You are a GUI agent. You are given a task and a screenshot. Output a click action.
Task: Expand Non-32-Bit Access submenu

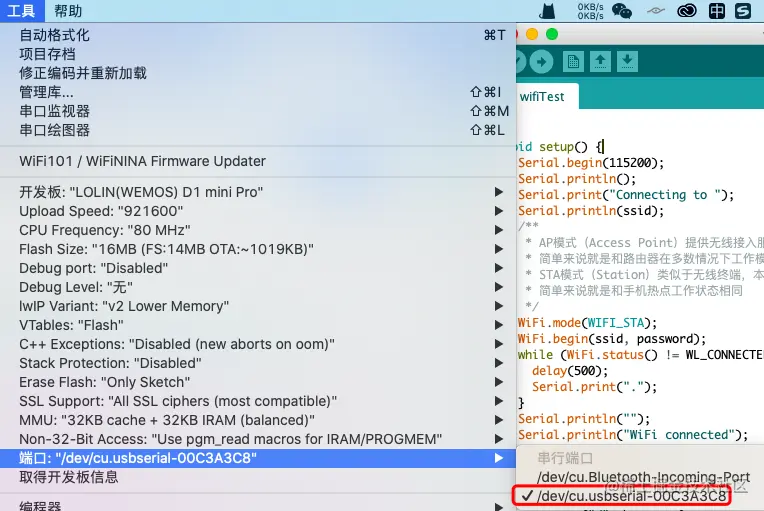[258, 439]
